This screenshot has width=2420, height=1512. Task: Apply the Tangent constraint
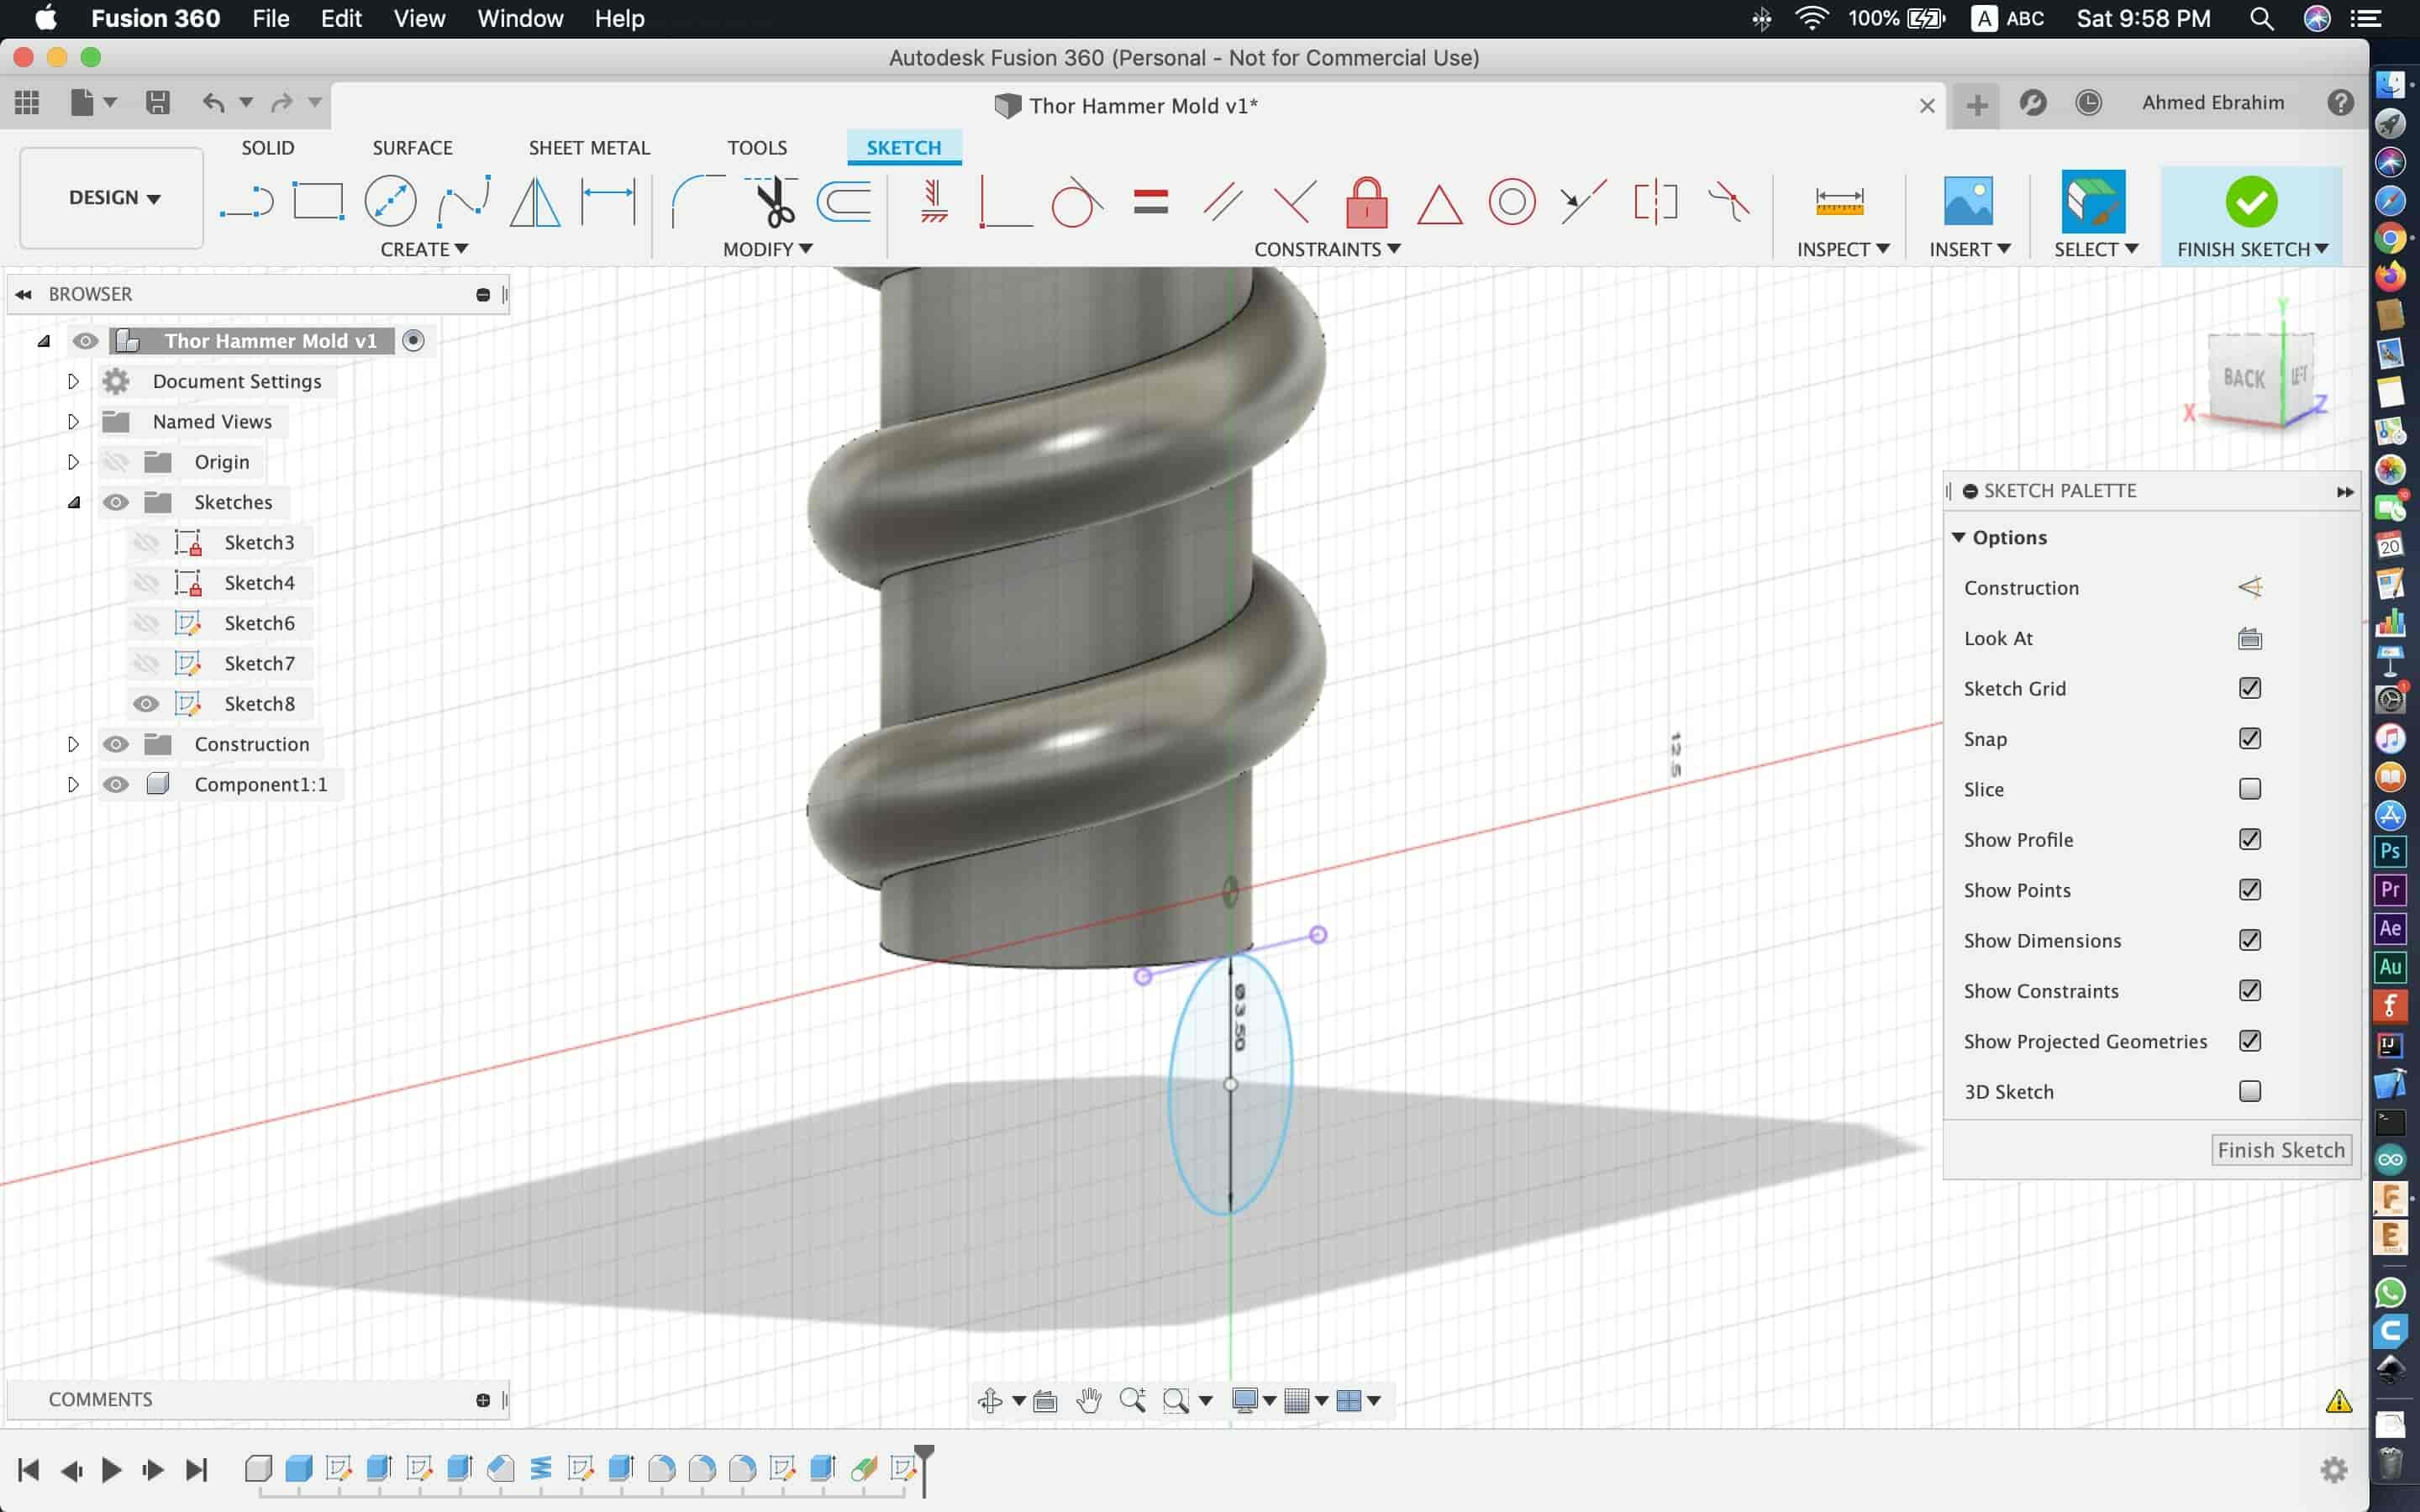click(1077, 201)
